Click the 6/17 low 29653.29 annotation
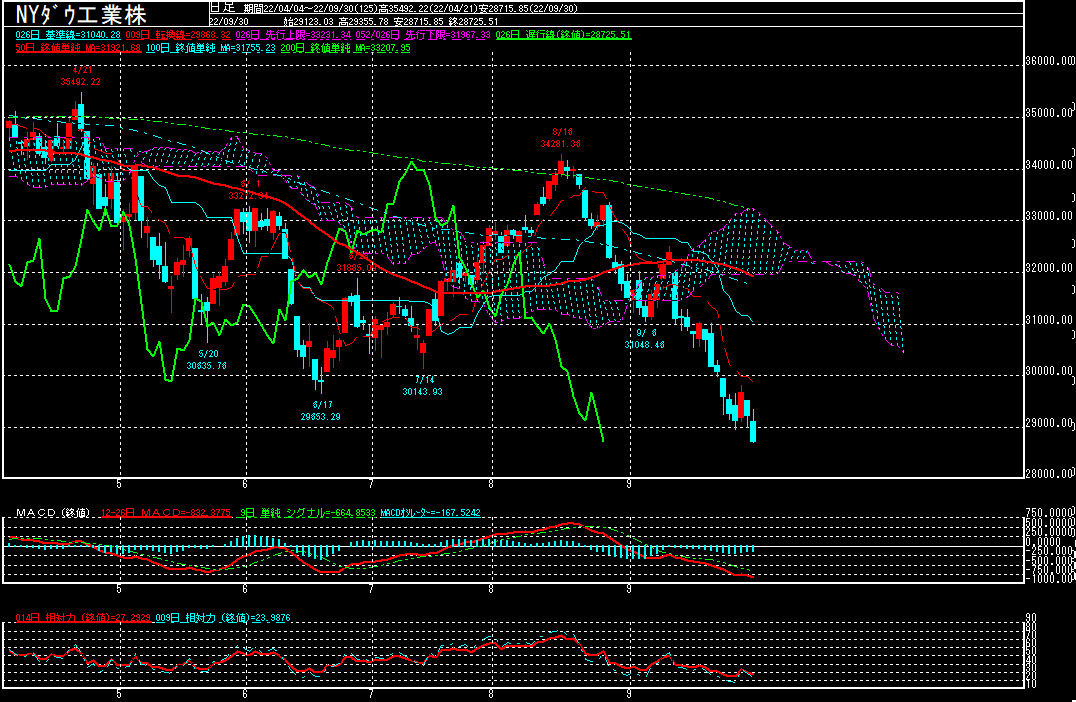Image resolution: width=1076 pixels, height=702 pixels. tap(320, 410)
